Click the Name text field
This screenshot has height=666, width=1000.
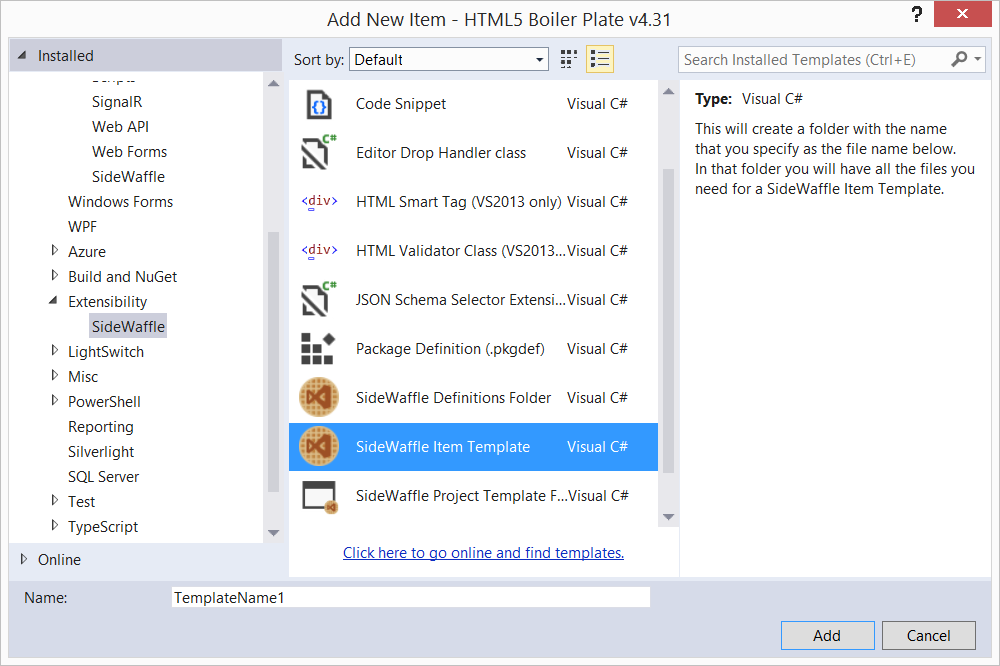(x=411, y=597)
